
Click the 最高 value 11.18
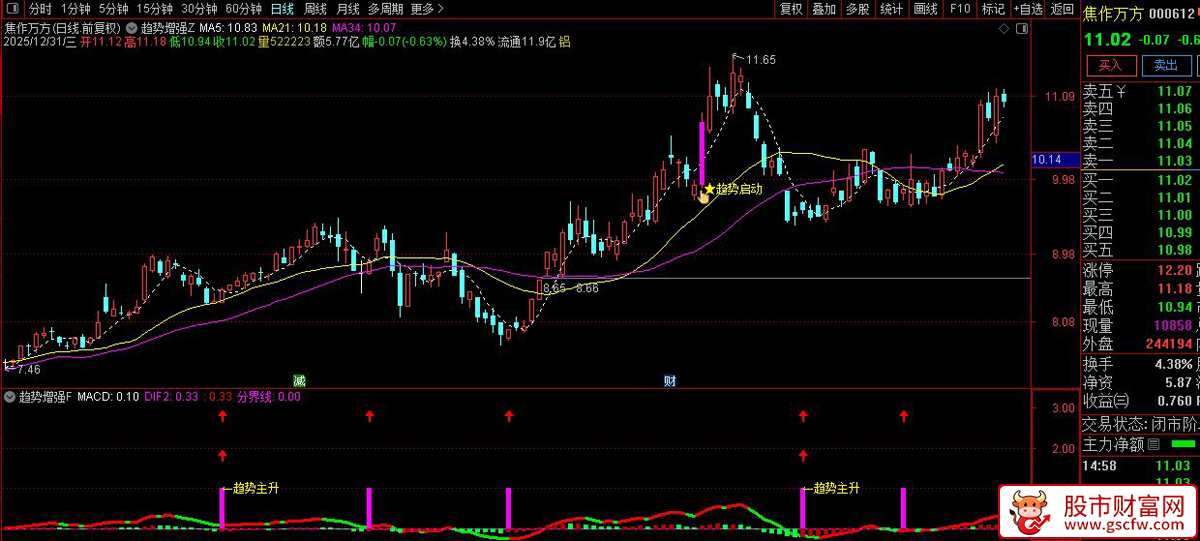pyautogui.click(x=1174, y=289)
